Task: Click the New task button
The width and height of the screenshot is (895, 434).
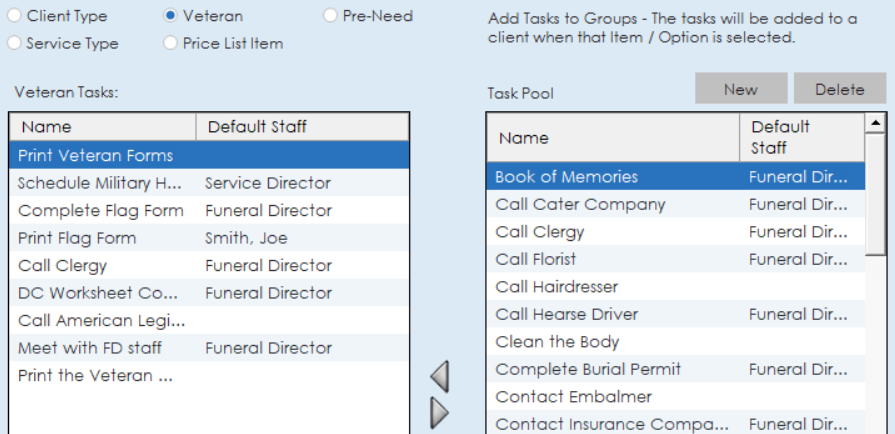Action: 741,89
